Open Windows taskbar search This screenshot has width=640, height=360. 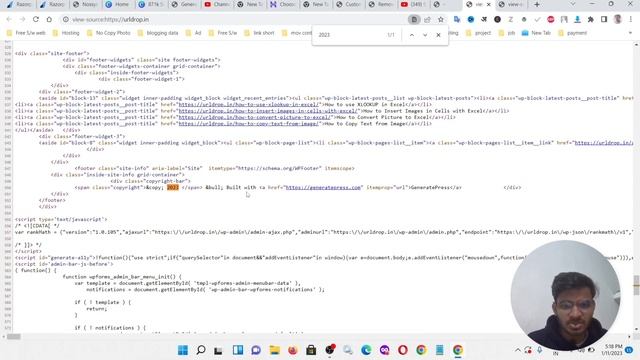tap(201, 350)
